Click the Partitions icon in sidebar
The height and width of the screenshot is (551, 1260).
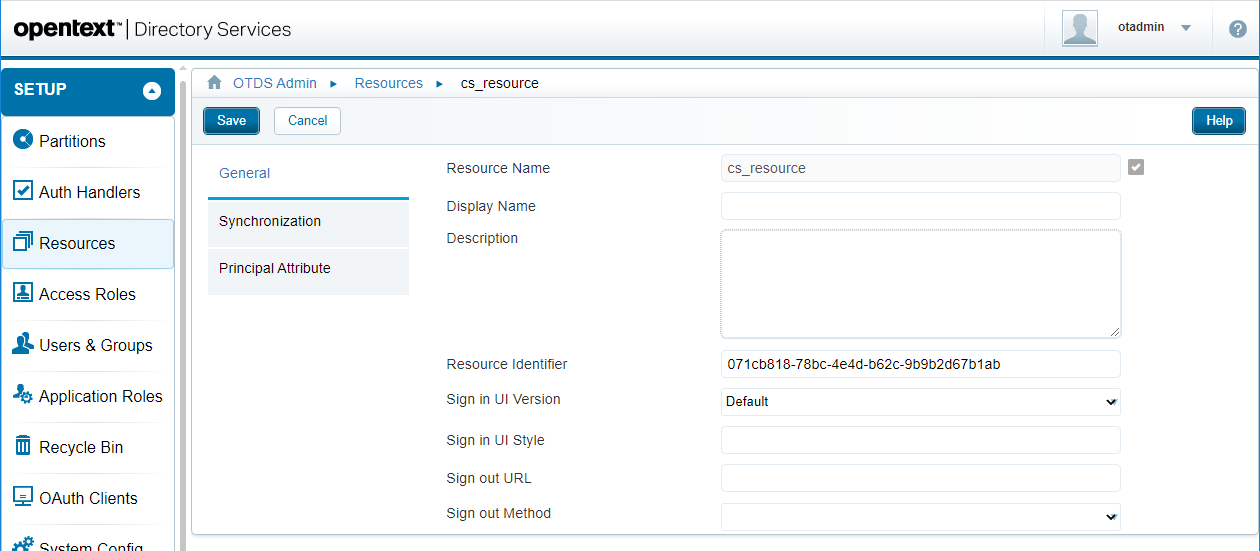[x=23, y=140]
